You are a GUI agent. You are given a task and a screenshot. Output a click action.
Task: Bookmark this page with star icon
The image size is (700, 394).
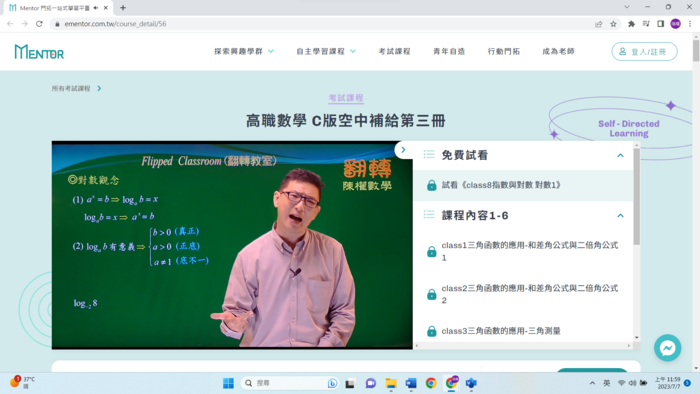[x=613, y=24]
